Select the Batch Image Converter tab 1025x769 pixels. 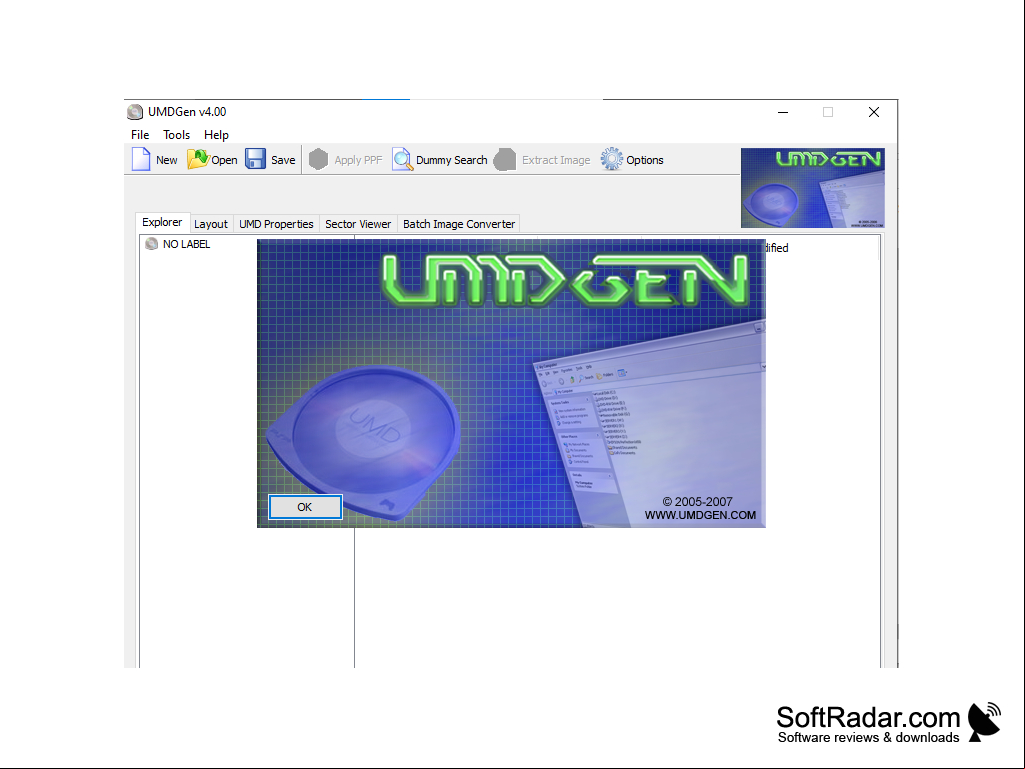click(459, 224)
